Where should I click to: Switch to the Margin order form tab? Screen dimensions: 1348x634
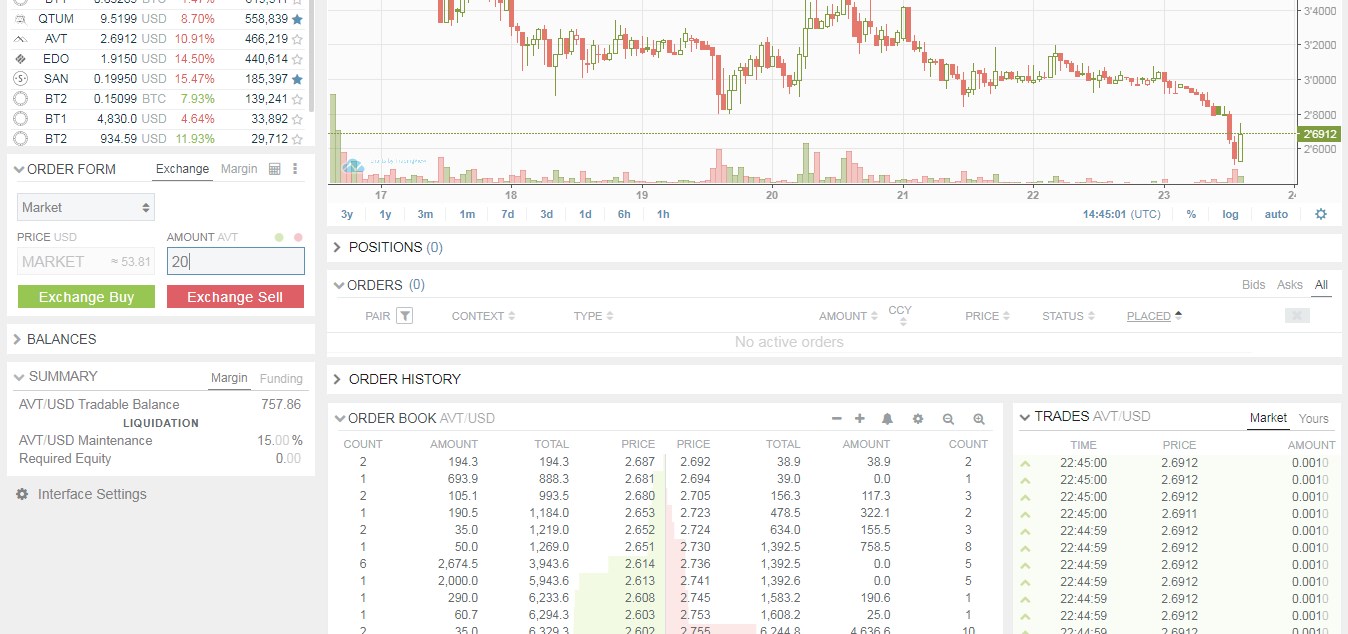239,169
